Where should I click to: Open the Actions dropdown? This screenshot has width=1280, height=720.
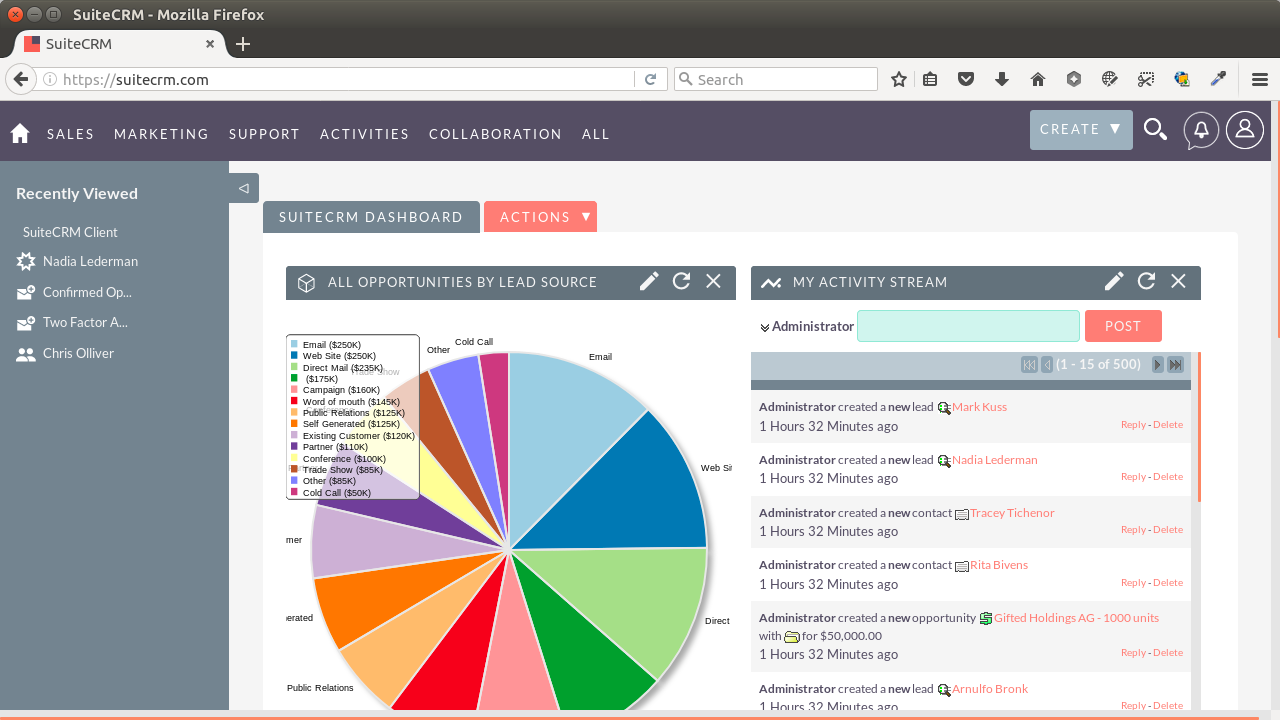540,216
